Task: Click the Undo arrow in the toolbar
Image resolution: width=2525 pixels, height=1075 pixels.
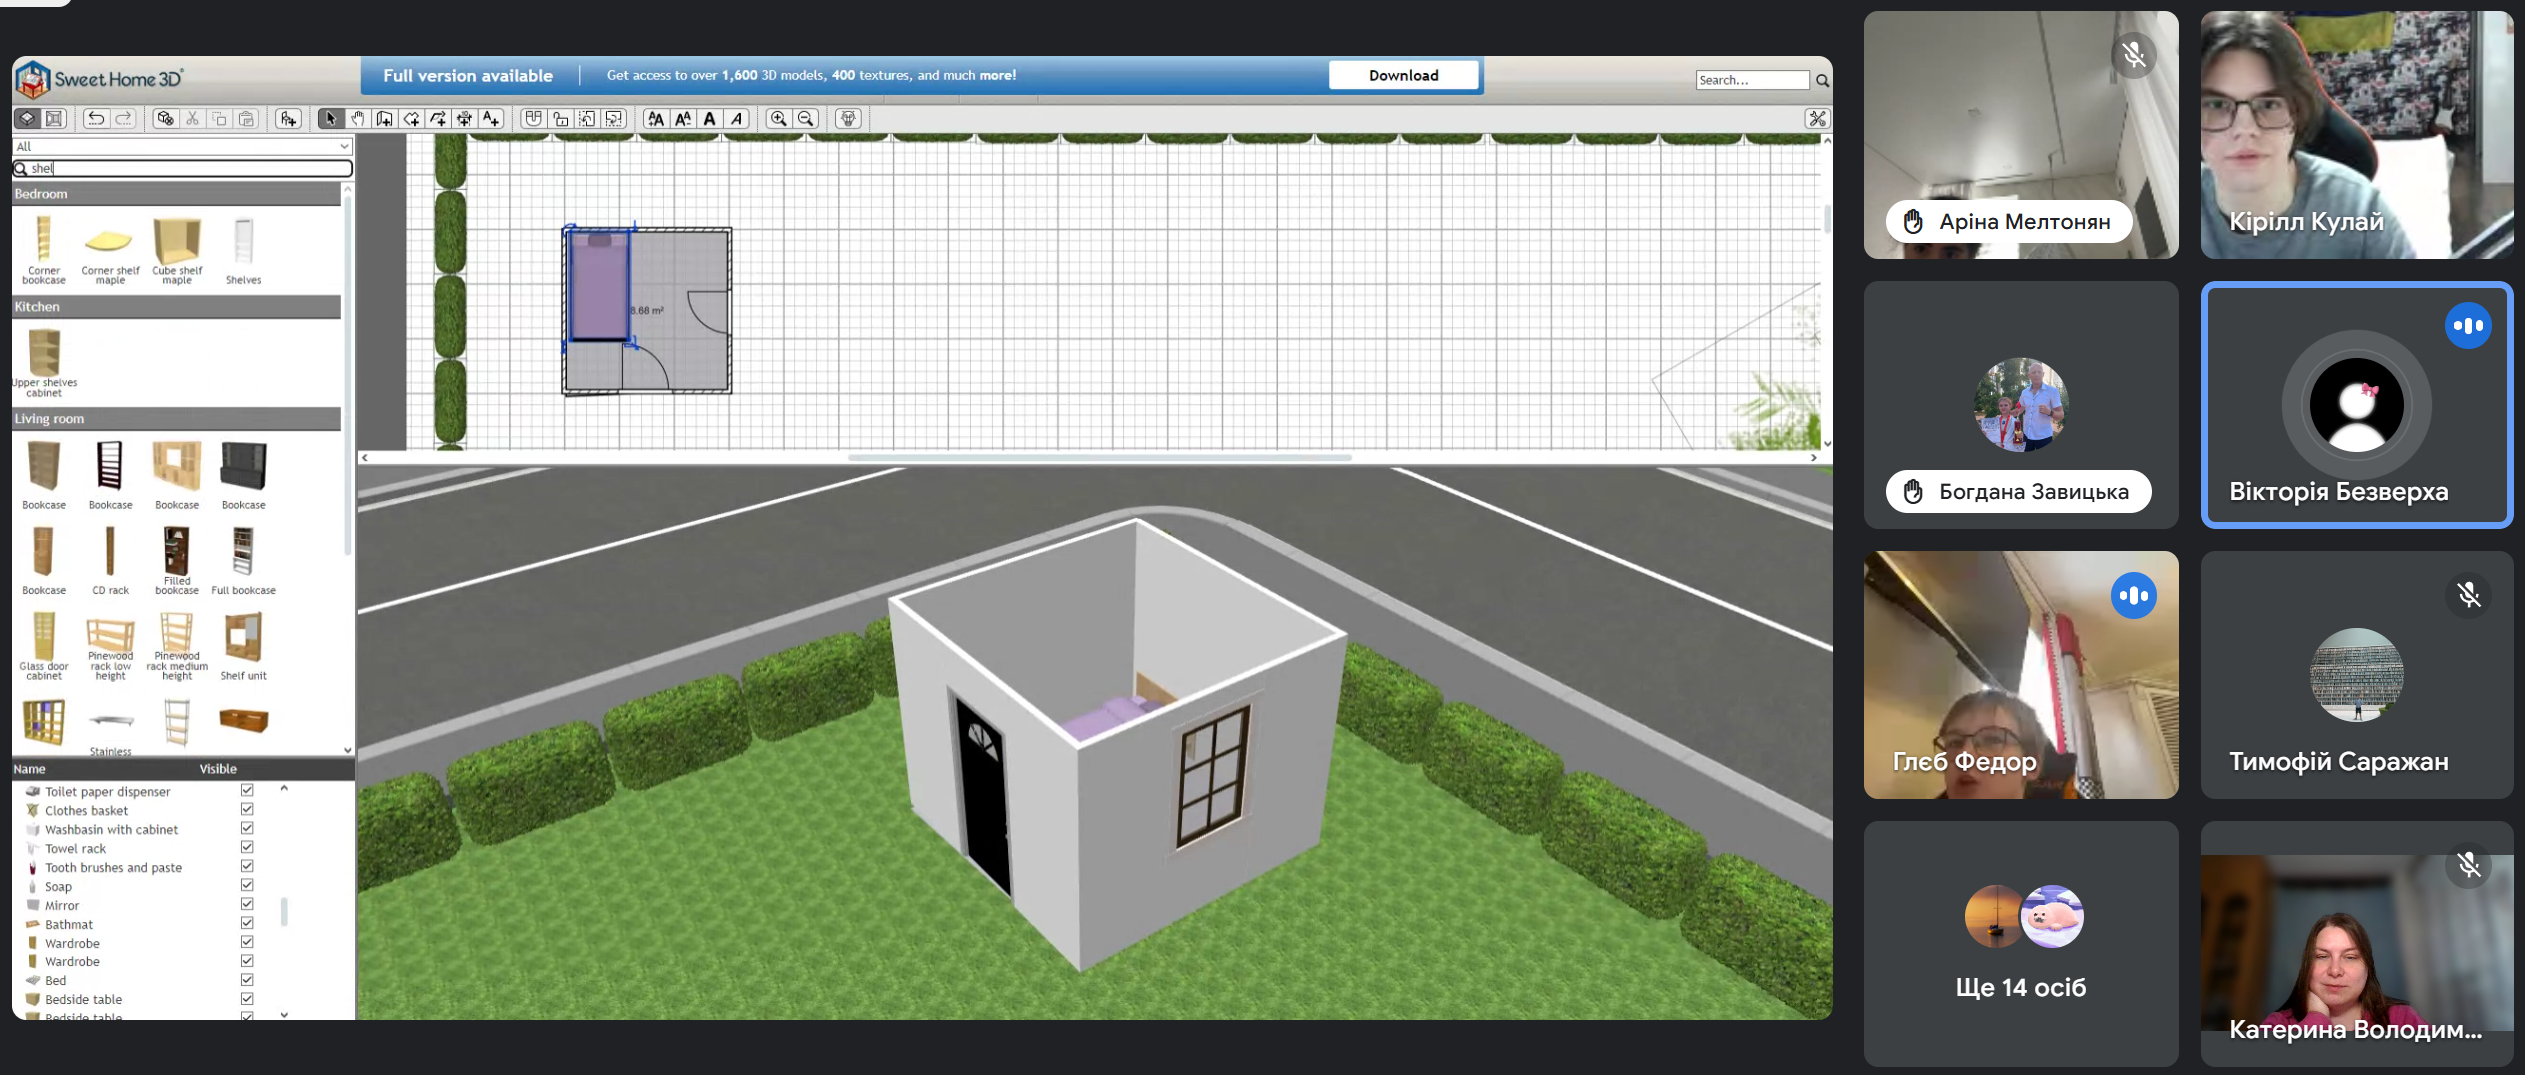Action: [x=96, y=119]
